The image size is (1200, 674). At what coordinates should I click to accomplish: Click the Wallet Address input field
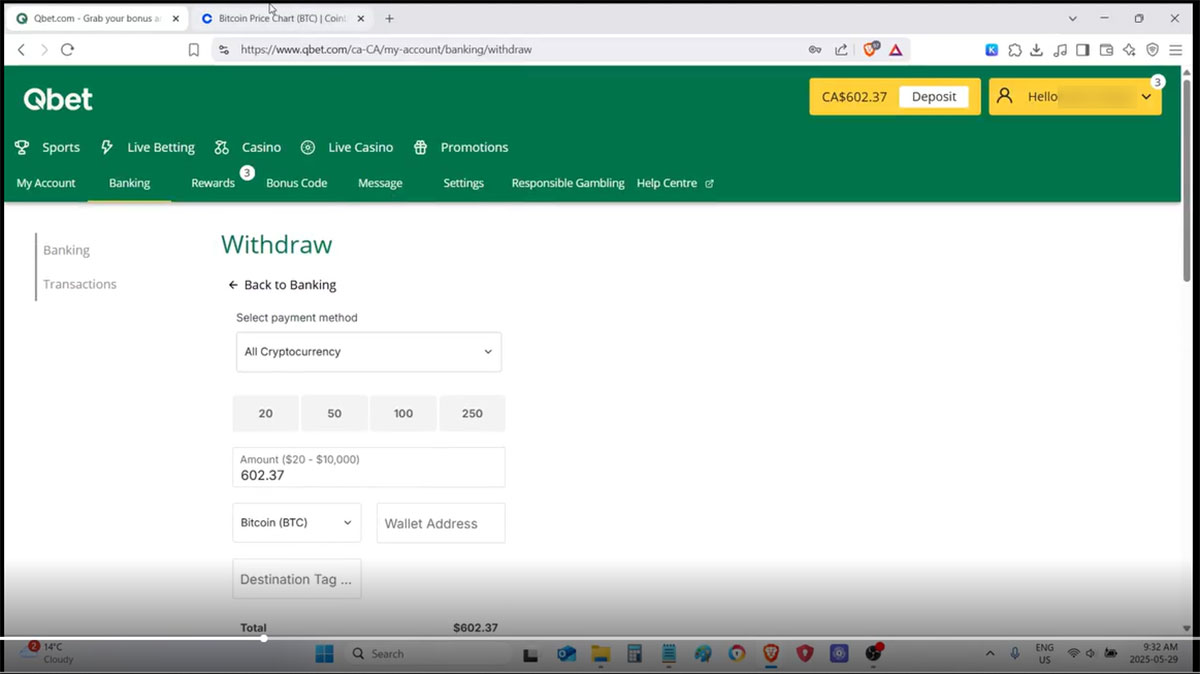point(441,523)
